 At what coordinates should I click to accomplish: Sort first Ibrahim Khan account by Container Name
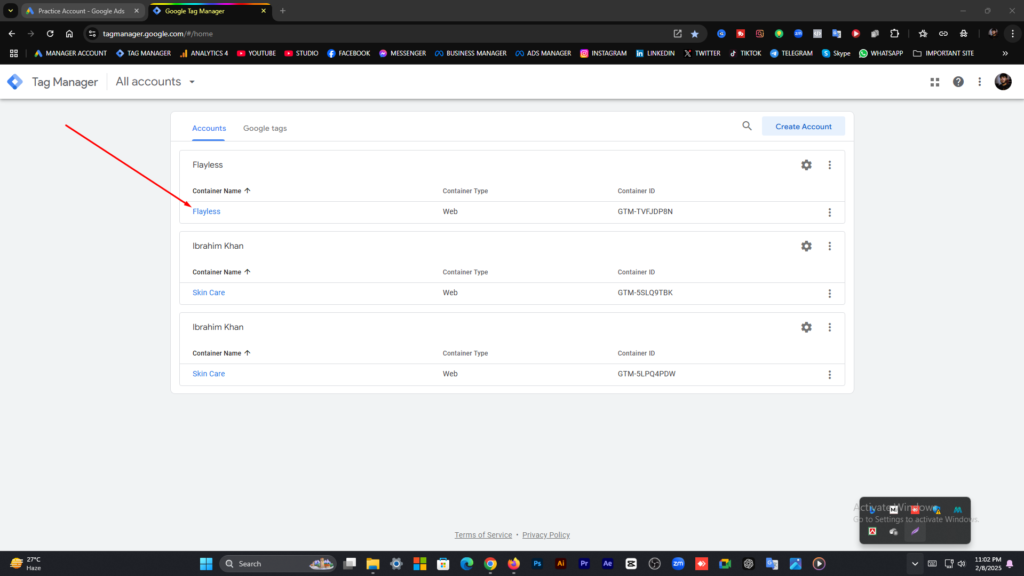(221, 272)
